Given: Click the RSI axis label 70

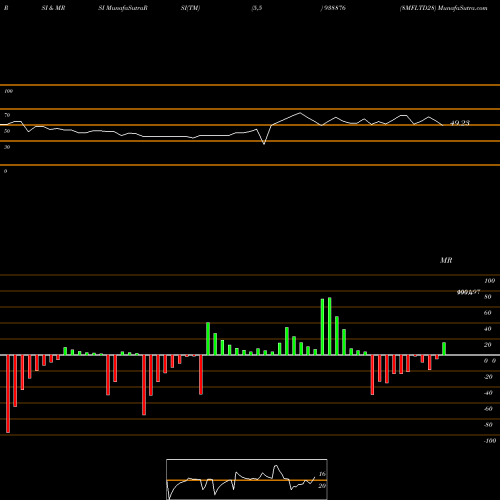Looking at the screenshot, I should pos(7,115).
